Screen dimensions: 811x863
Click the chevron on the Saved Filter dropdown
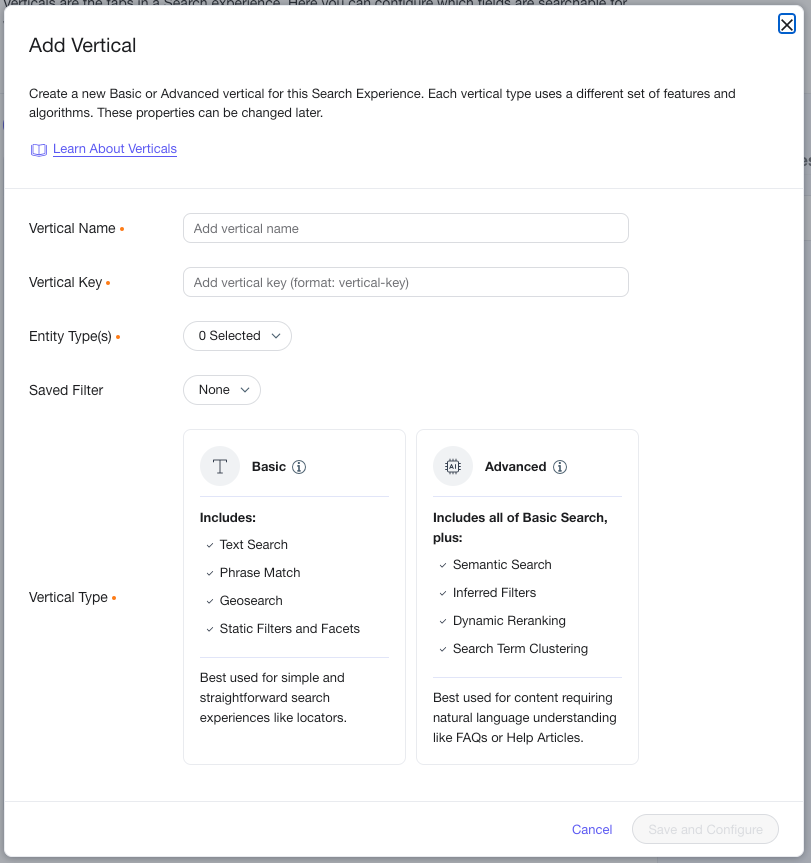coord(245,390)
